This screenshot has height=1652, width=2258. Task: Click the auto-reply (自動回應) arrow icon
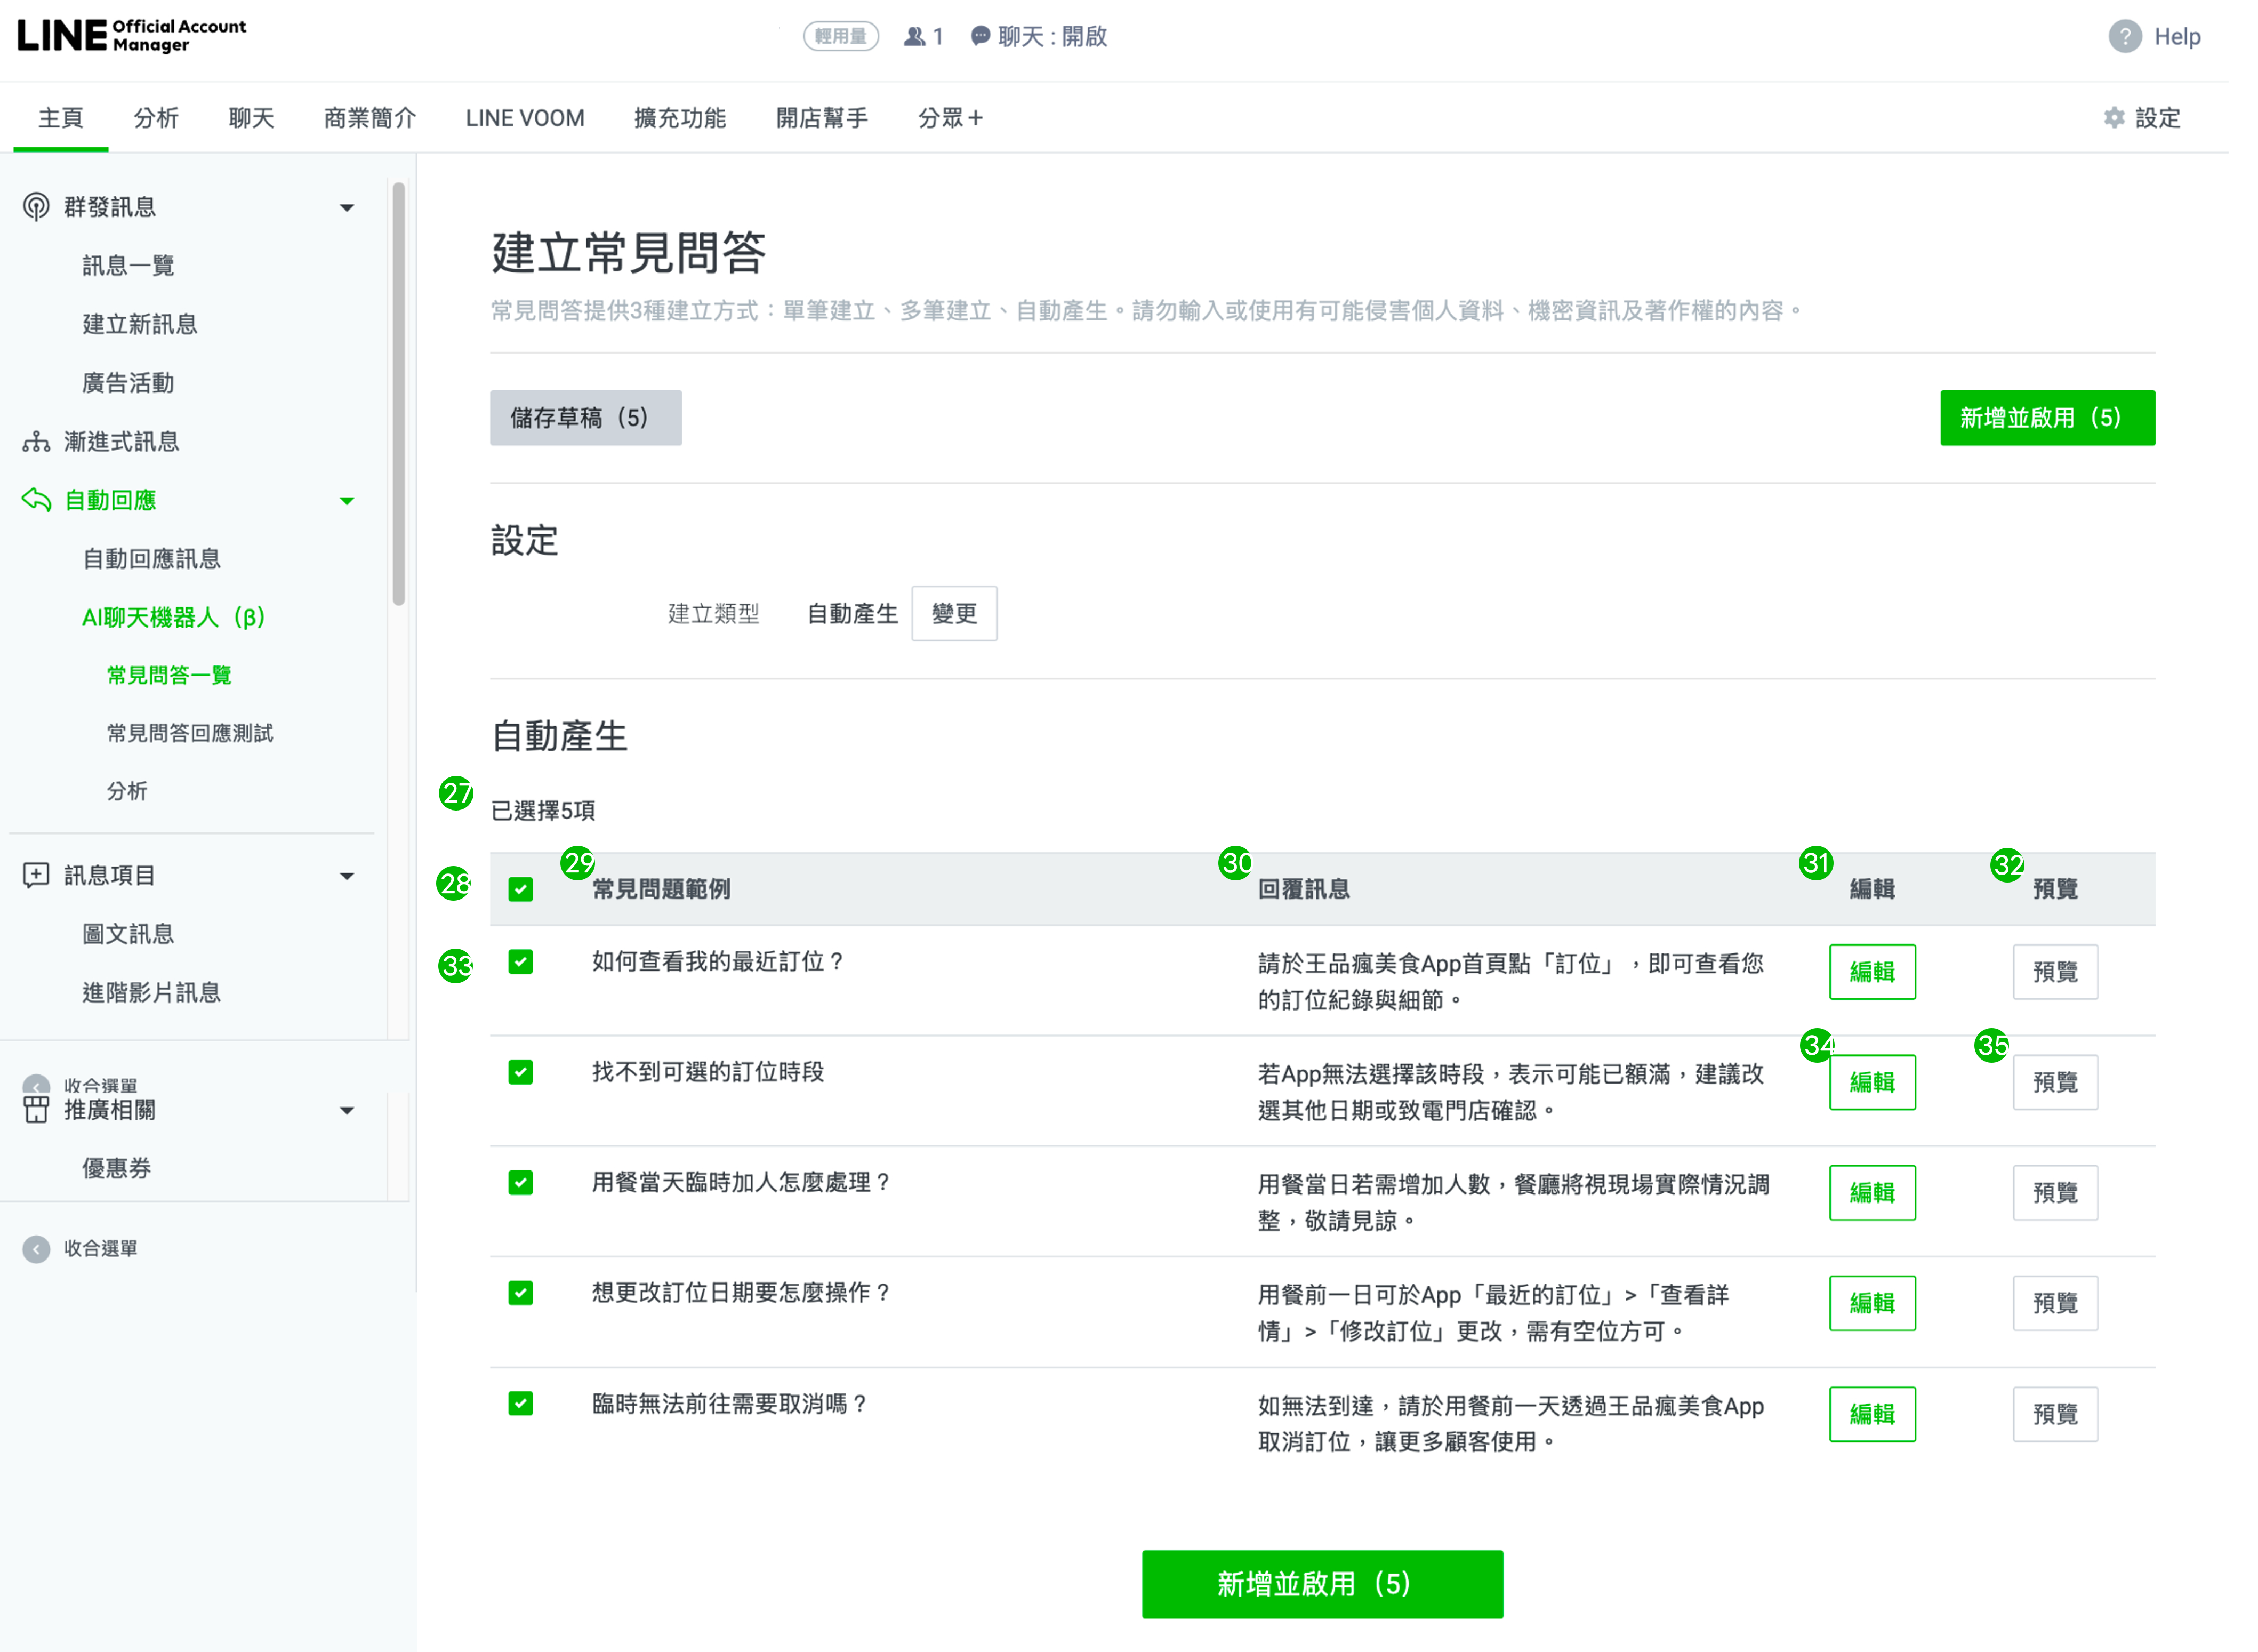tap(36, 500)
